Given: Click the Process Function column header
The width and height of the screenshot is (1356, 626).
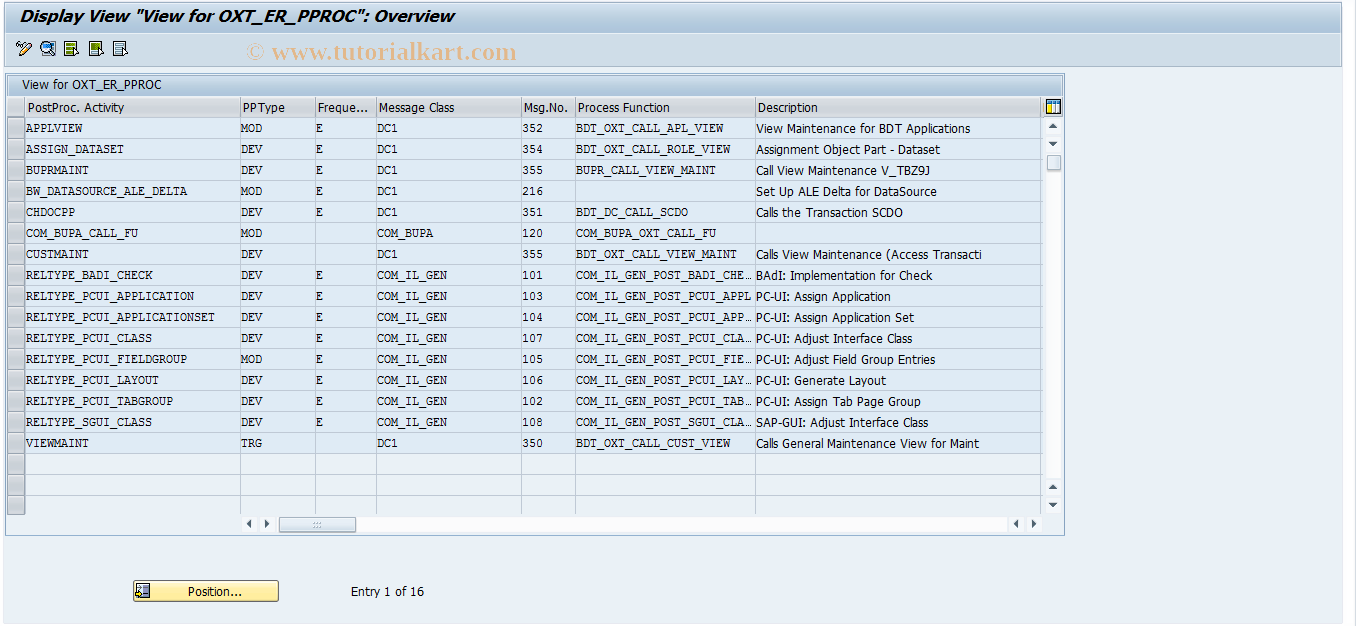Looking at the screenshot, I should tap(665, 107).
